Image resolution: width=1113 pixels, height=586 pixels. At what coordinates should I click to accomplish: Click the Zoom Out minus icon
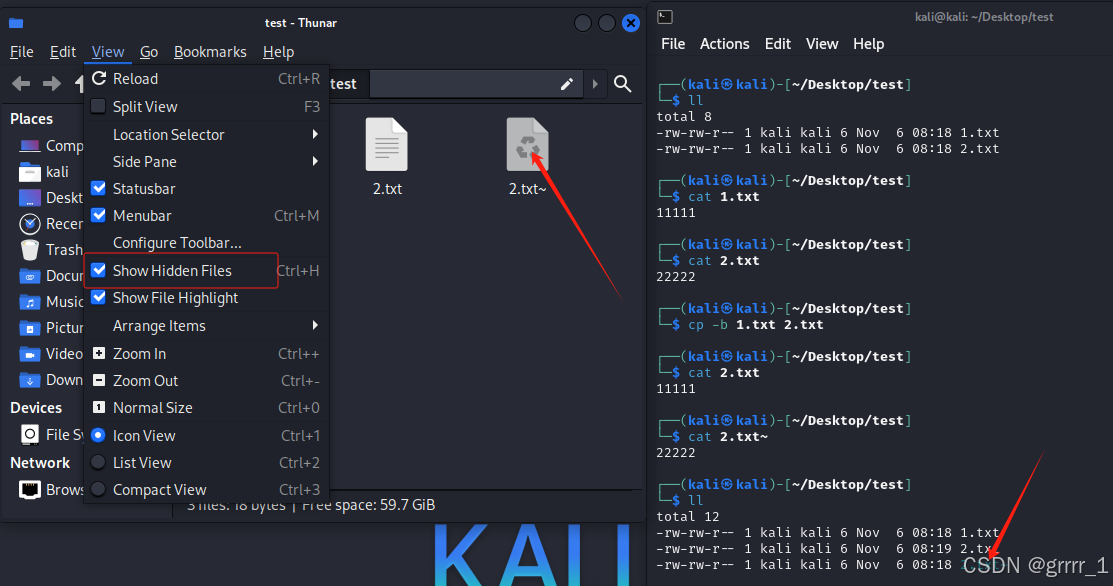99,380
